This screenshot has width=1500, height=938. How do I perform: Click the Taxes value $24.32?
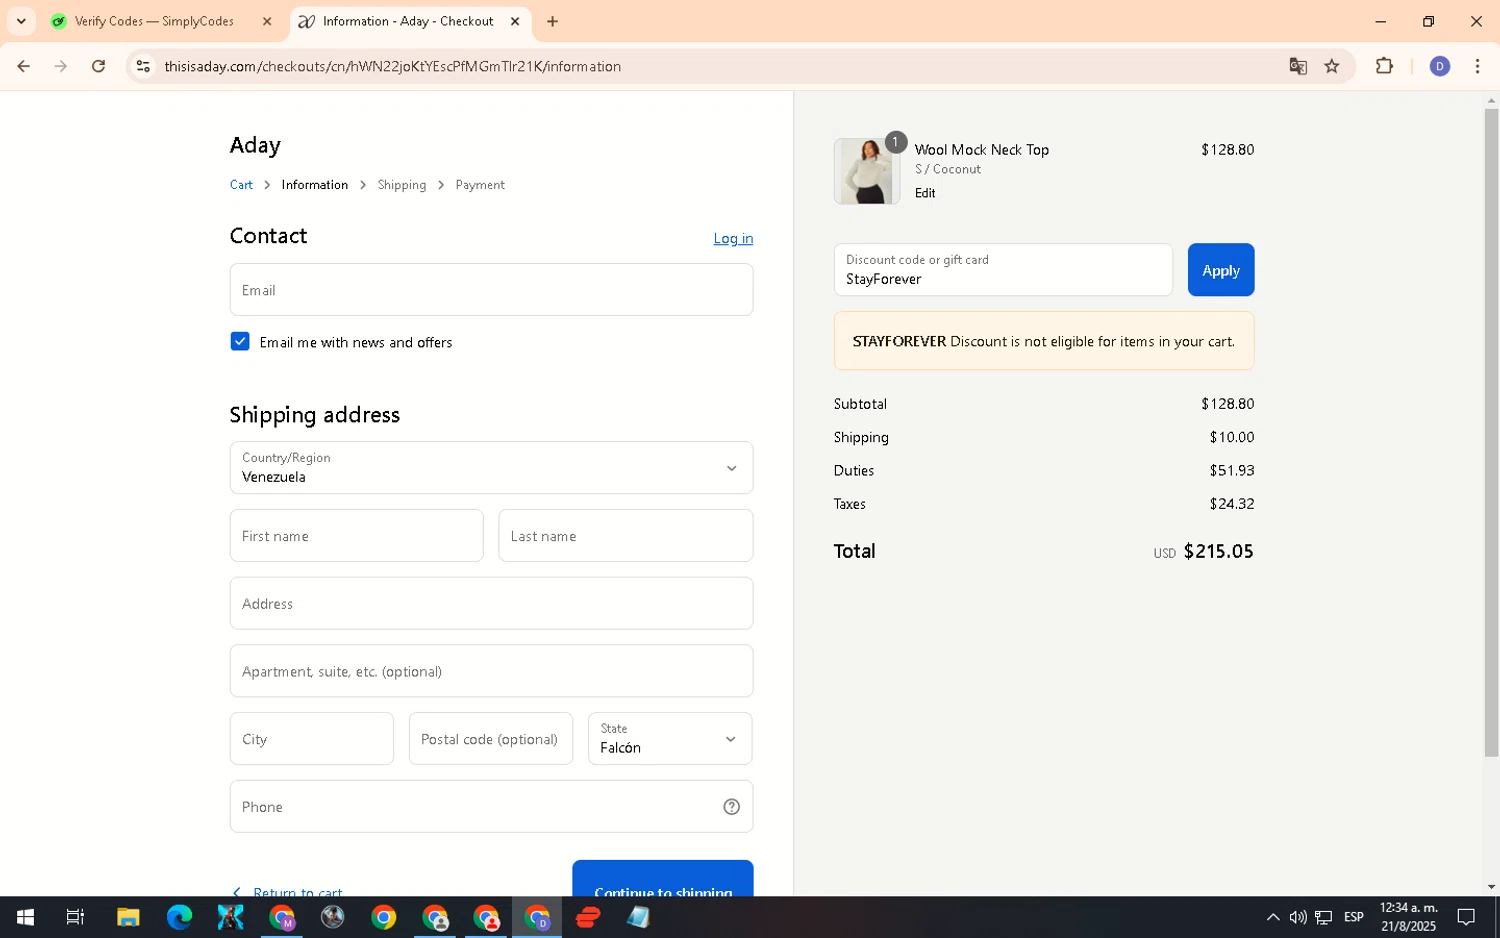(1231, 504)
